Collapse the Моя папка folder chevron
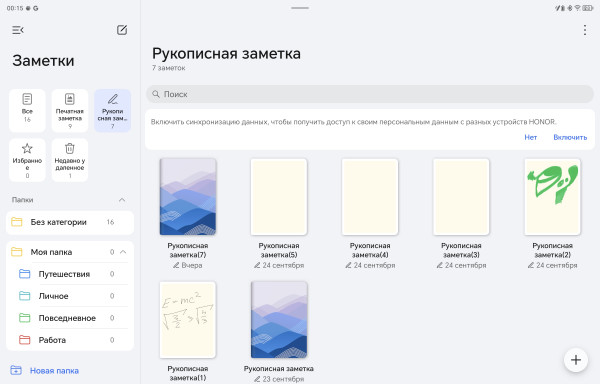 [x=123, y=252]
